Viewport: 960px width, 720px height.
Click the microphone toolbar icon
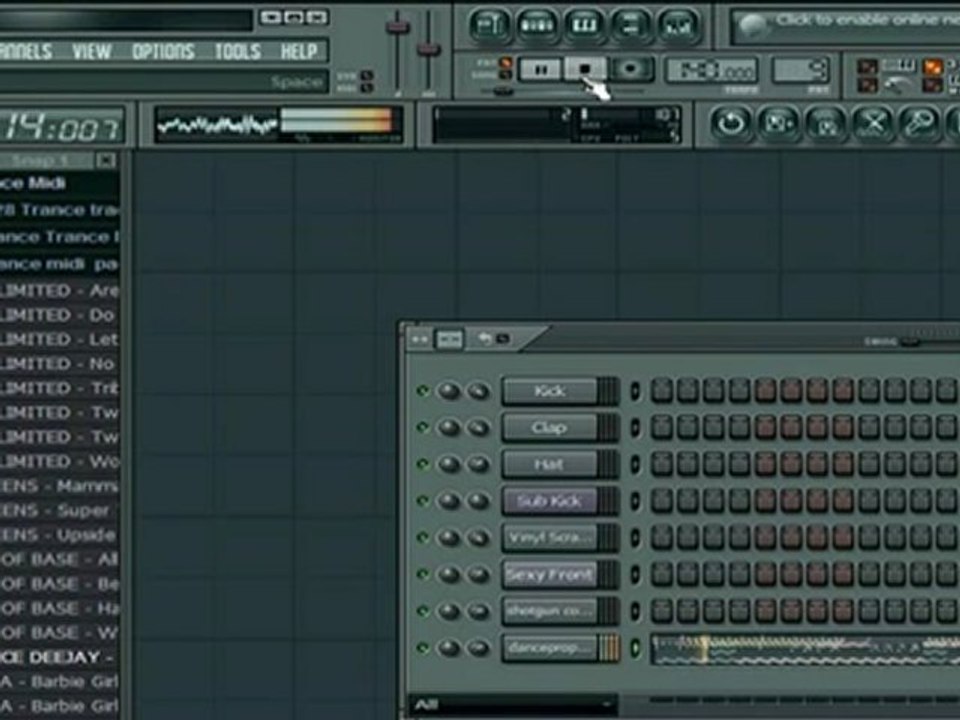click(920, 124)
